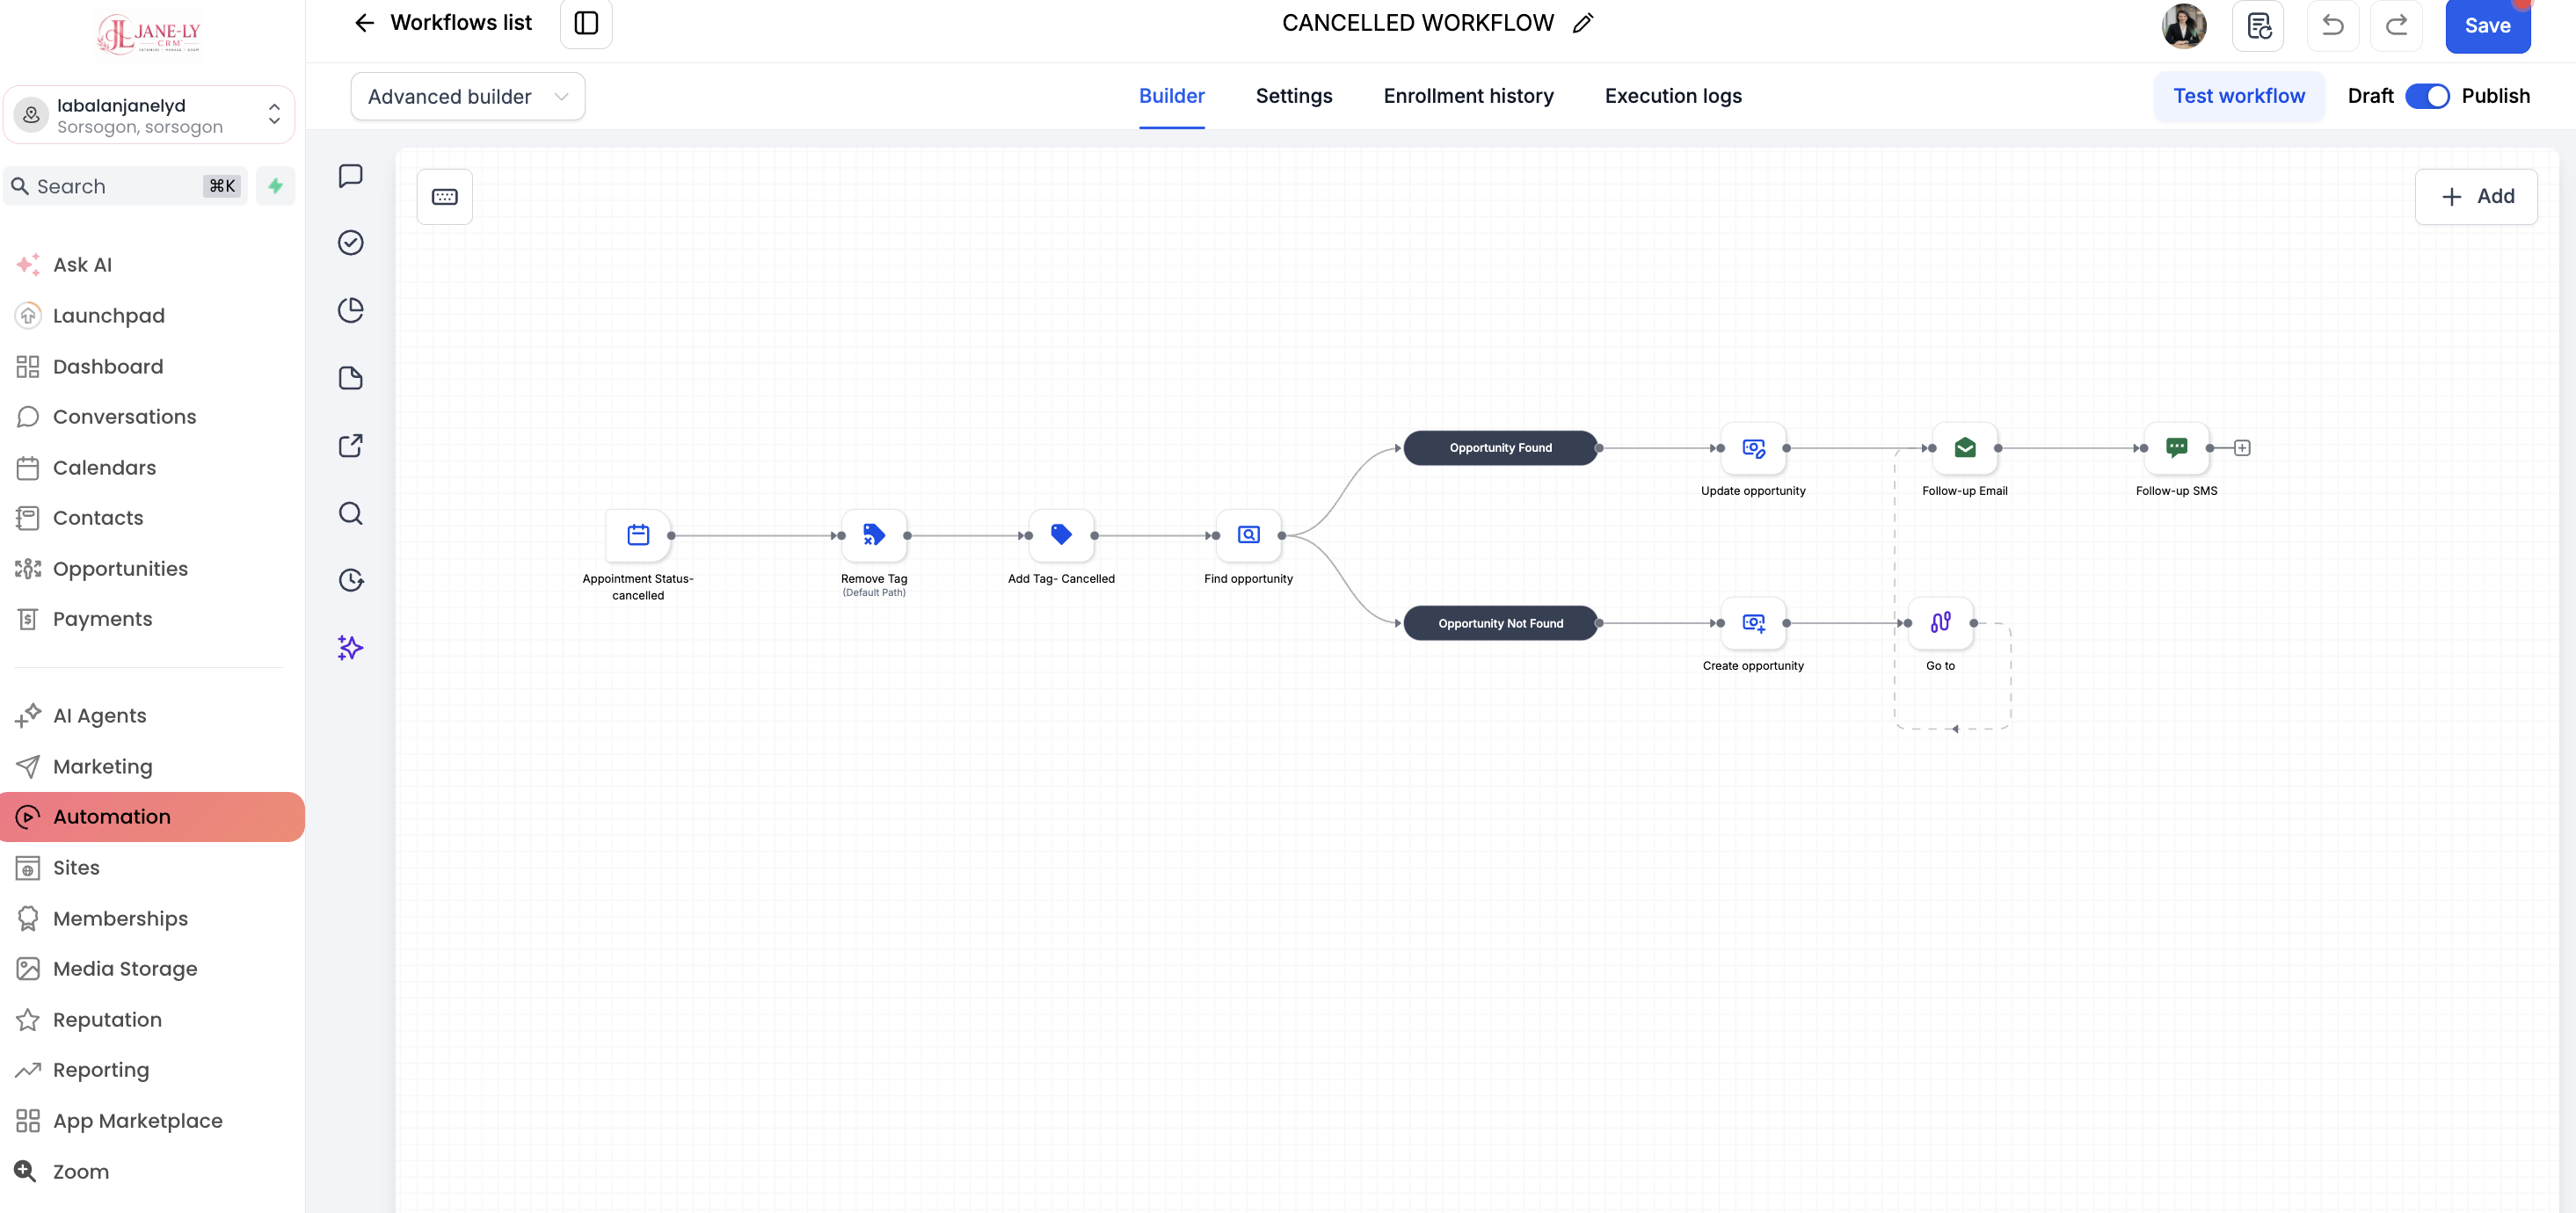Select the Follow-up Email node
The height and width of the screenshot is (1213, 2576).
[1964, 448]
